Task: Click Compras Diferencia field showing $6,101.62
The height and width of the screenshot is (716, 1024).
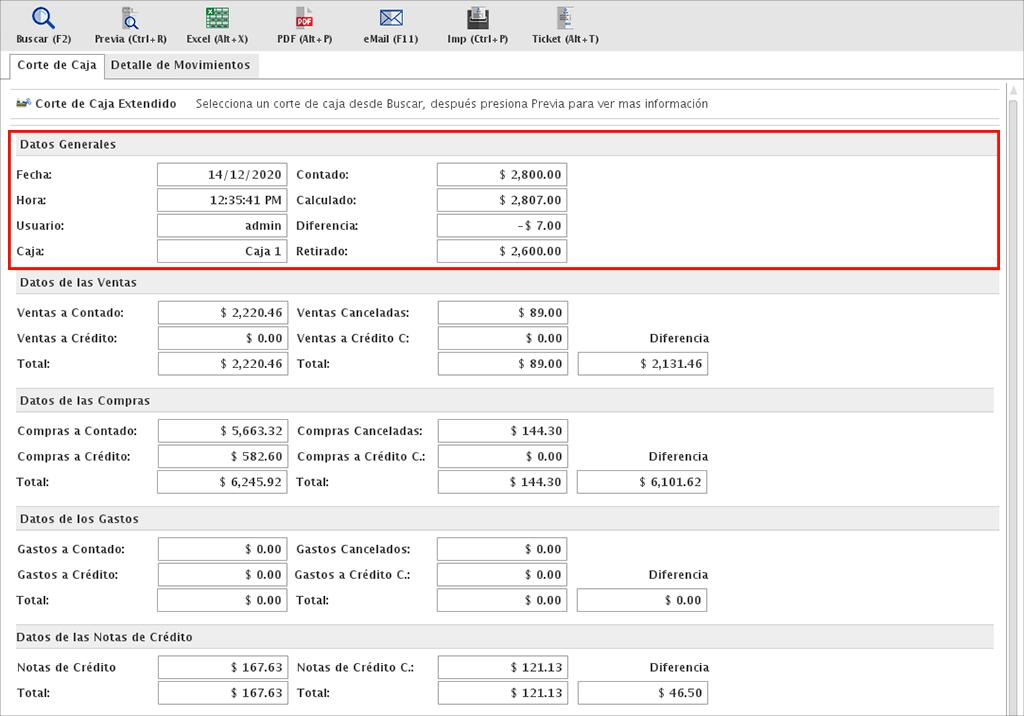Action: (642, 482)
